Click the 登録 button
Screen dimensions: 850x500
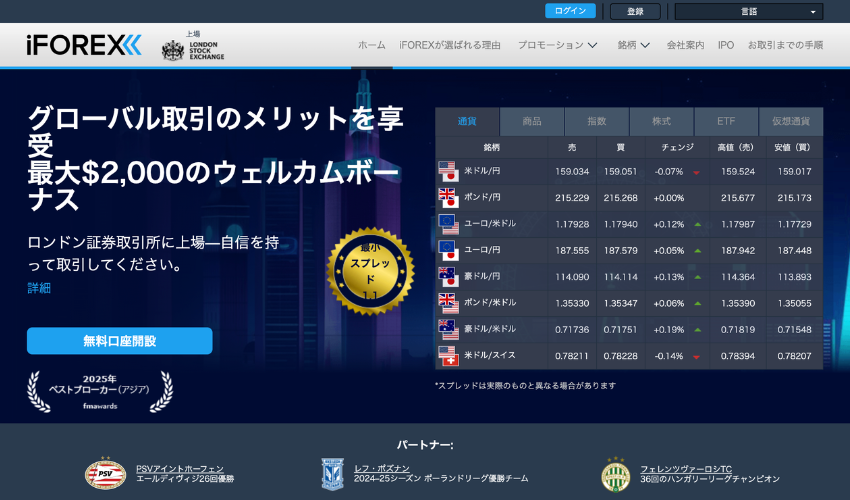[635, 11]
